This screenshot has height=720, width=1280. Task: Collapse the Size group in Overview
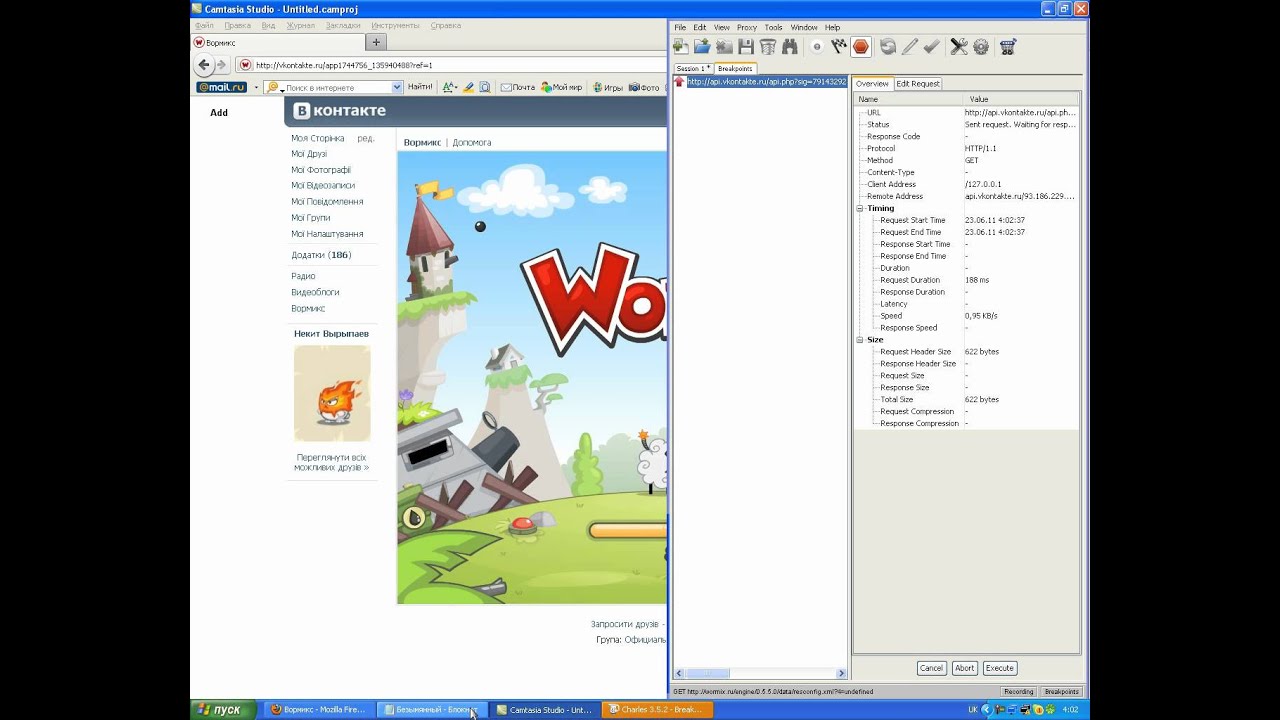pyautogui.click(x=860, y=340)
